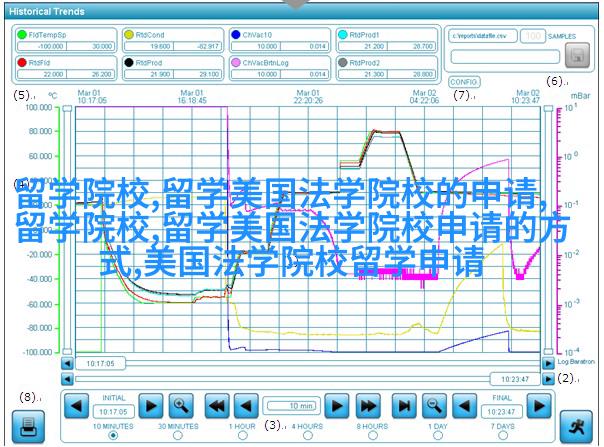Select the 7 DAYS radio button

coord(503,436)
